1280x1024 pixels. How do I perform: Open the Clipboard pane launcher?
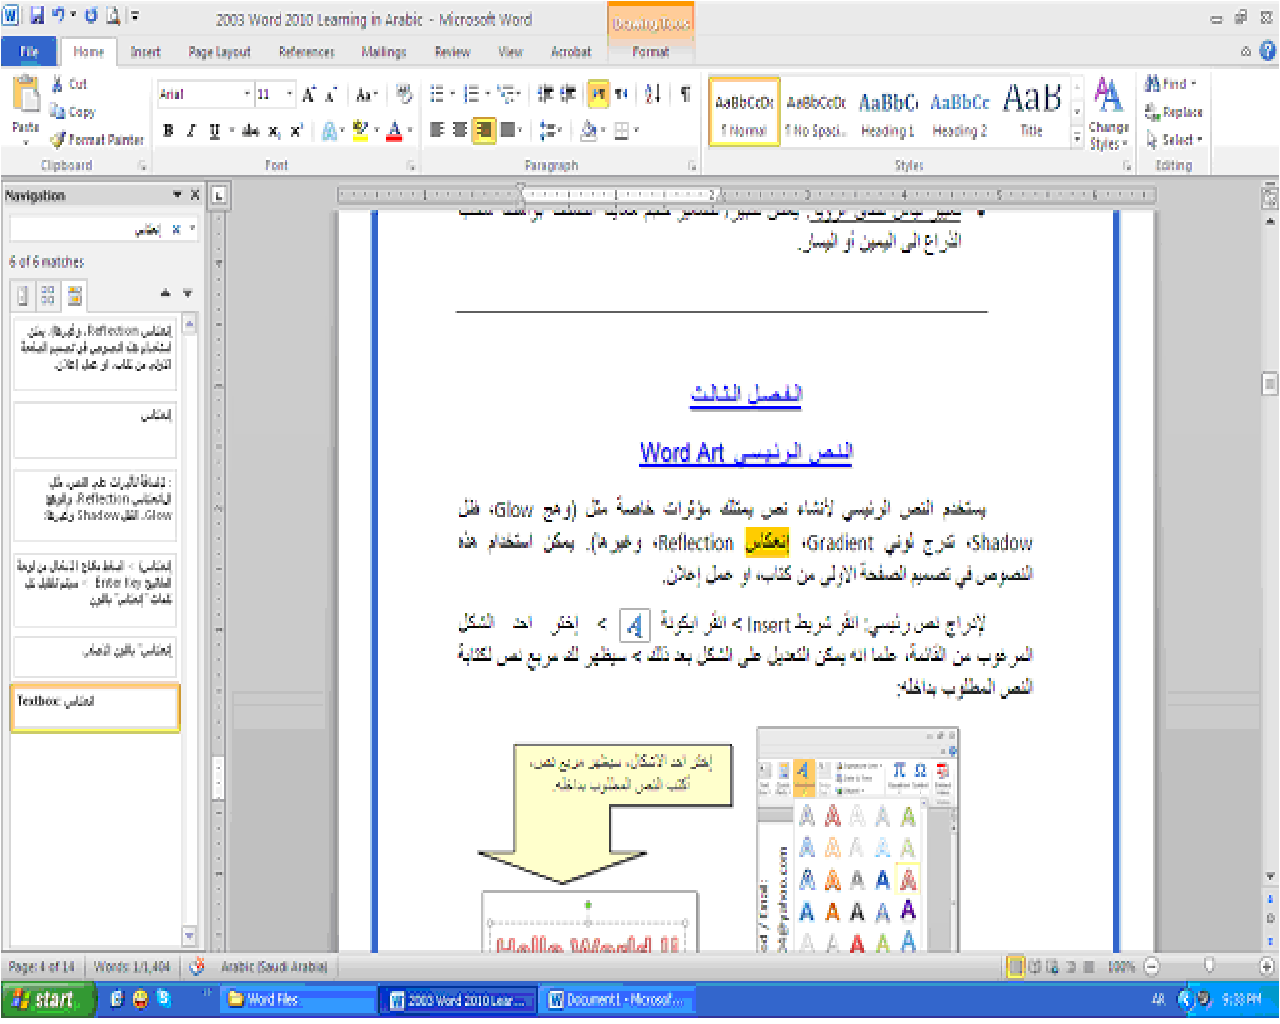pyautogui.click(x=142, y=166)
